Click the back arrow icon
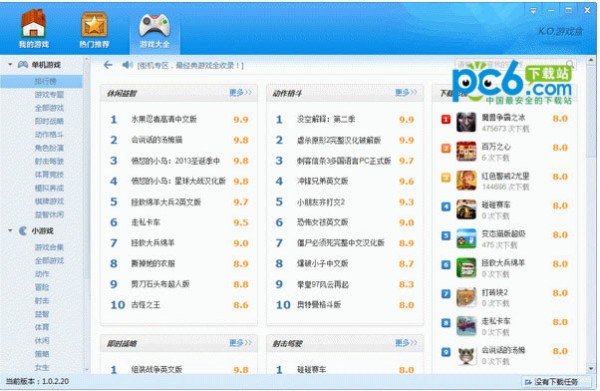600x391 pixels. tap(108, 65)
